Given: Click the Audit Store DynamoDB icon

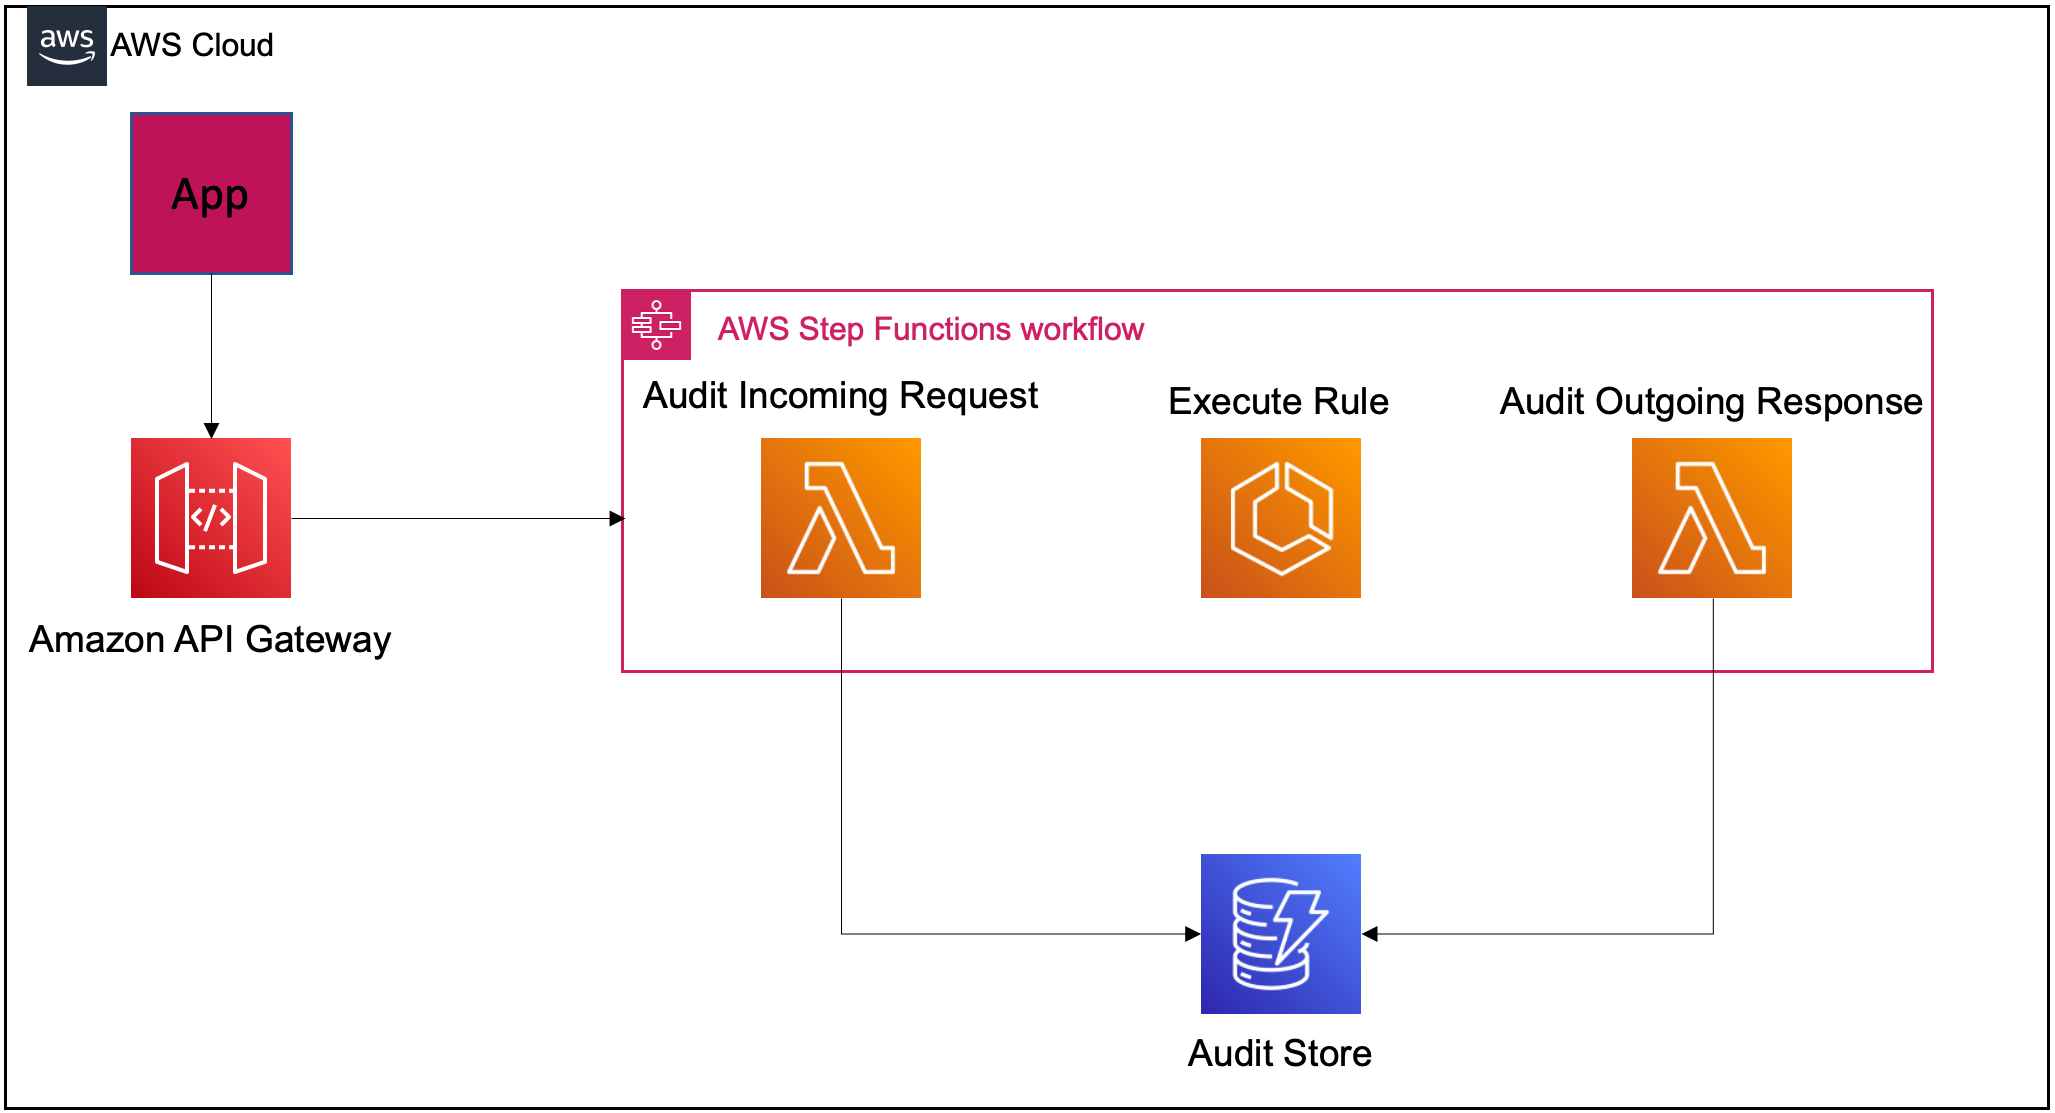Looking at the screenshot, I should click(1281, 934).
